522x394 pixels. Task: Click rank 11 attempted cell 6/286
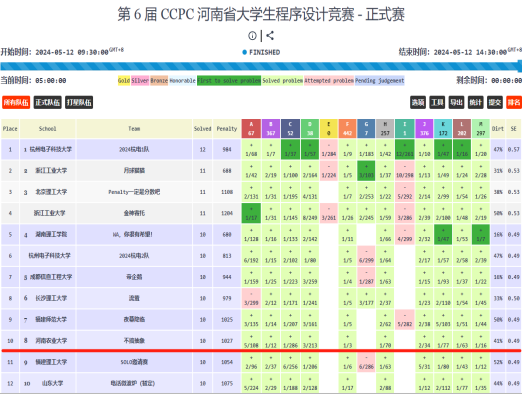point(366,362)
